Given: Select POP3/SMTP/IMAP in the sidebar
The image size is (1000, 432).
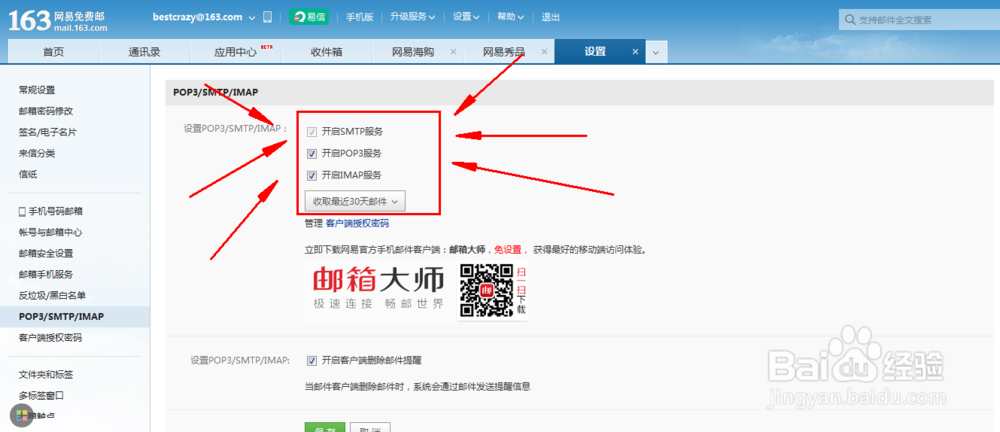Looking at the screenshot, I should click(61, 317).
